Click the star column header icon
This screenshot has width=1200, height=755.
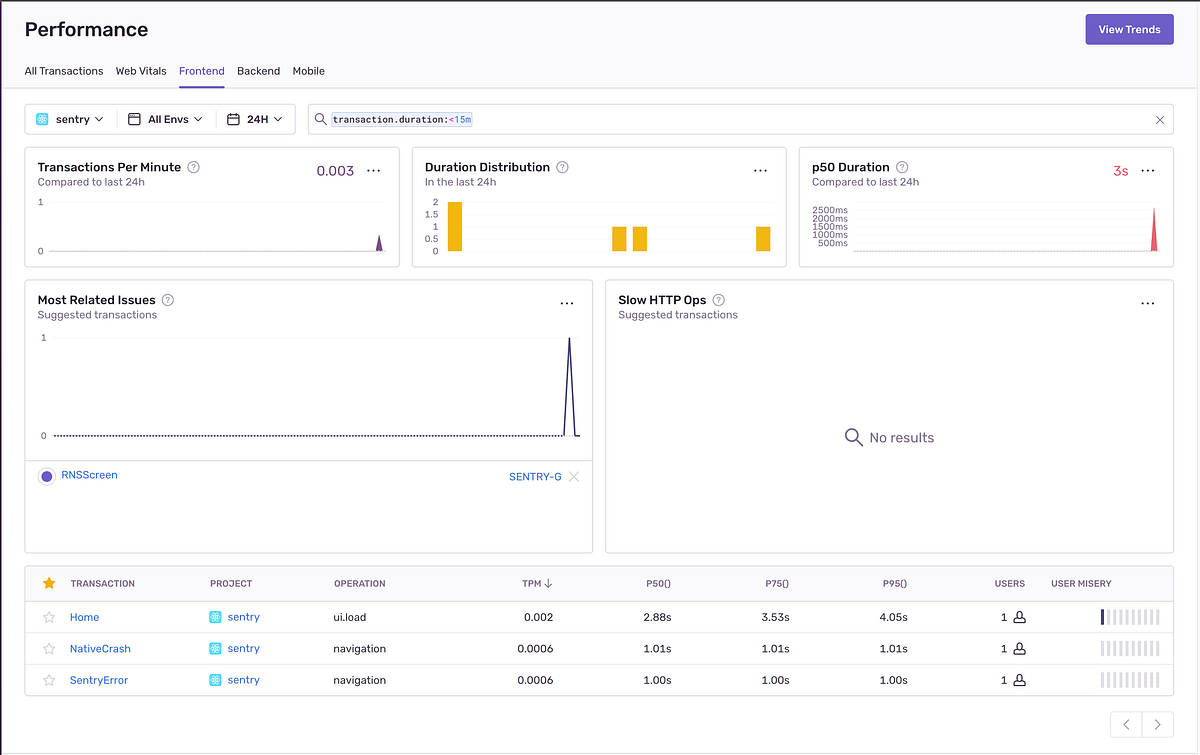(x=49, y=583)
